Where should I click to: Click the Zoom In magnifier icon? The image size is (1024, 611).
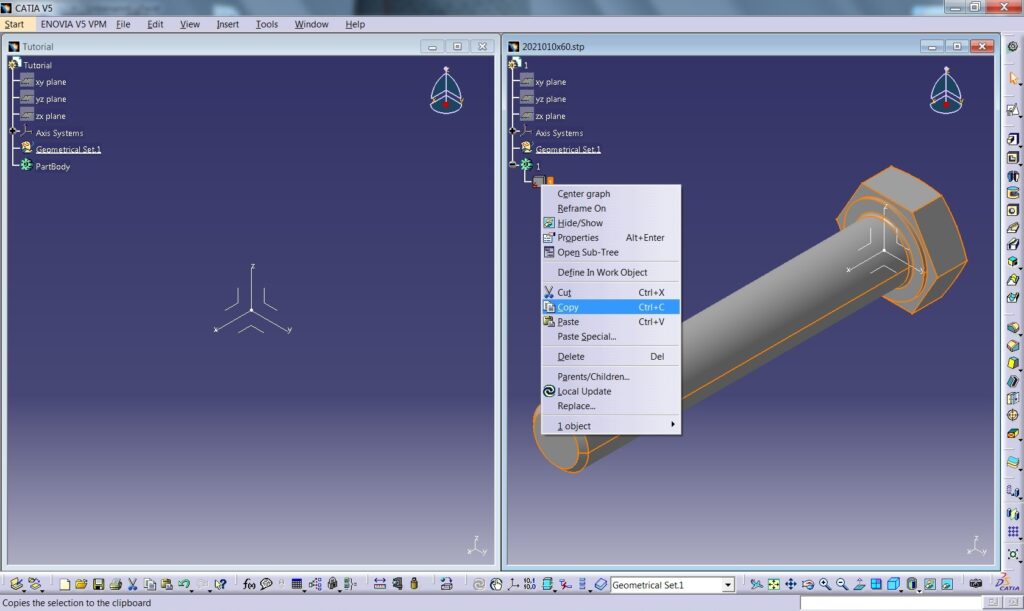click(825, 584)
